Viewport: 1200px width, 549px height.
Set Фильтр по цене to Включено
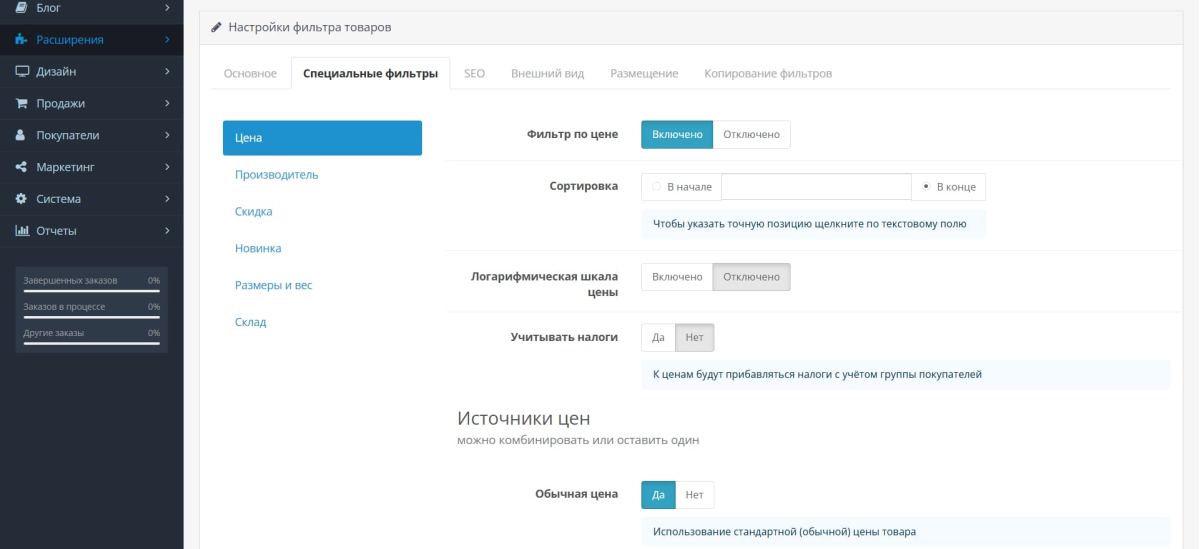[x=677, y=135]
